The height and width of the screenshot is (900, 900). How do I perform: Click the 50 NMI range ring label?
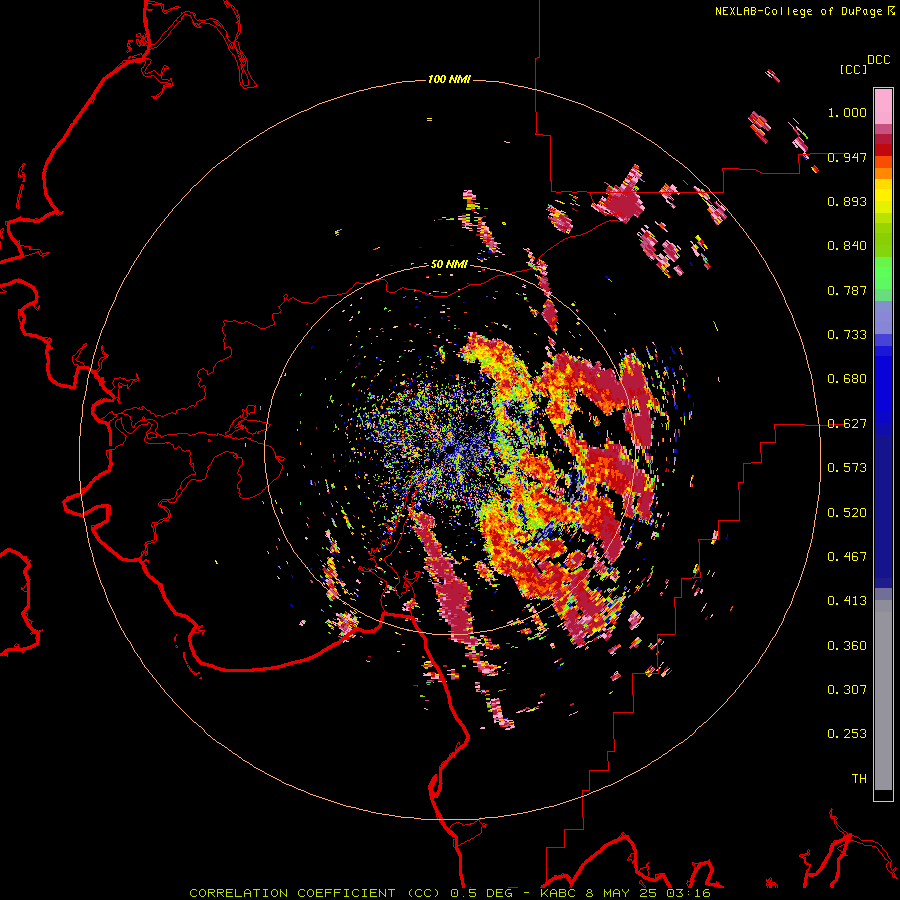449,264
